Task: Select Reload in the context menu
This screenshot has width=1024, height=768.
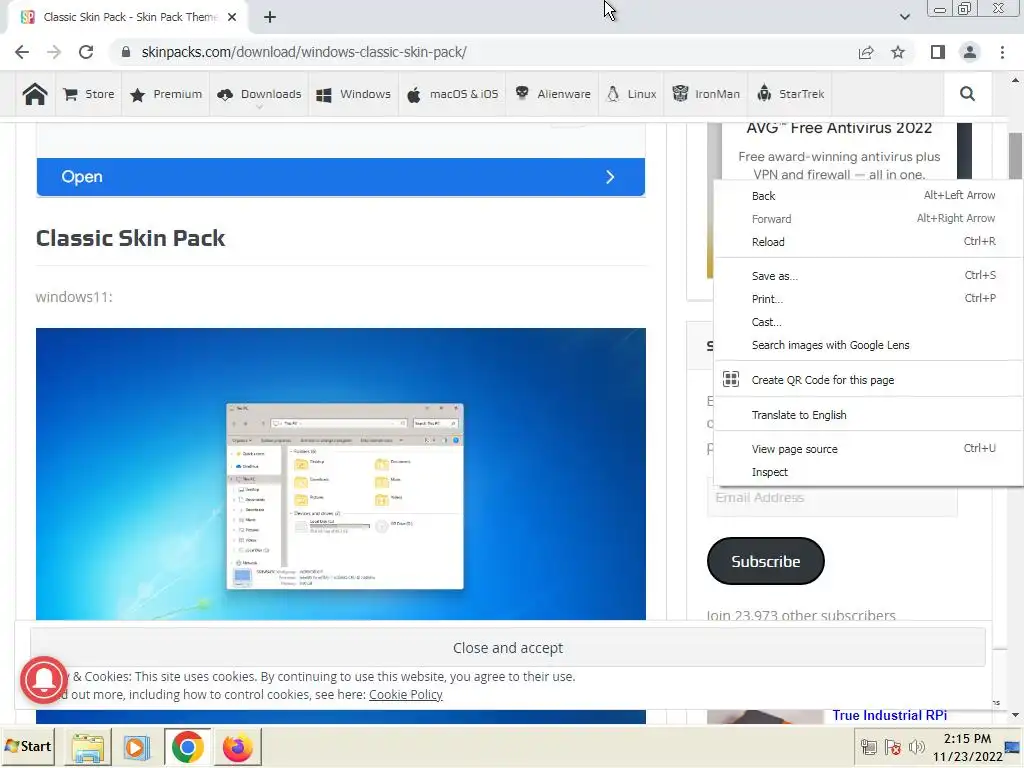Action: click(x=869, y=242)
